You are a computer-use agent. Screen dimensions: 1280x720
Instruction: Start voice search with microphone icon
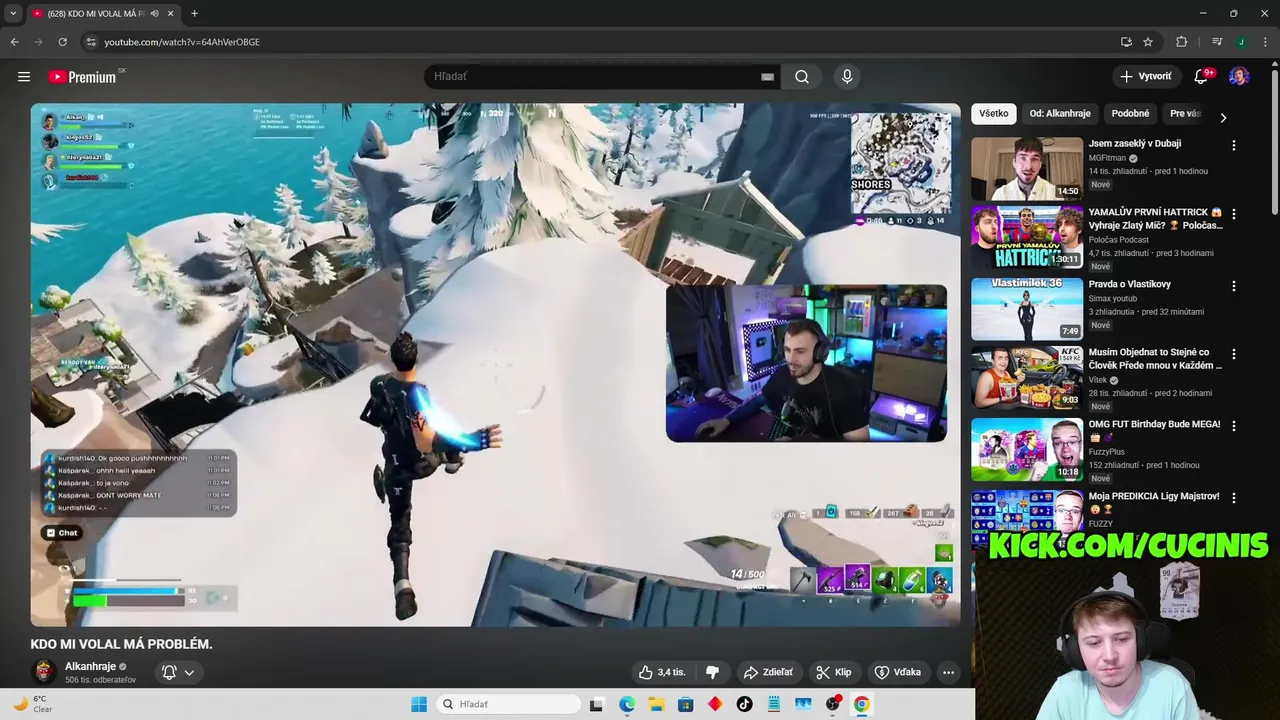click(847, 76)
